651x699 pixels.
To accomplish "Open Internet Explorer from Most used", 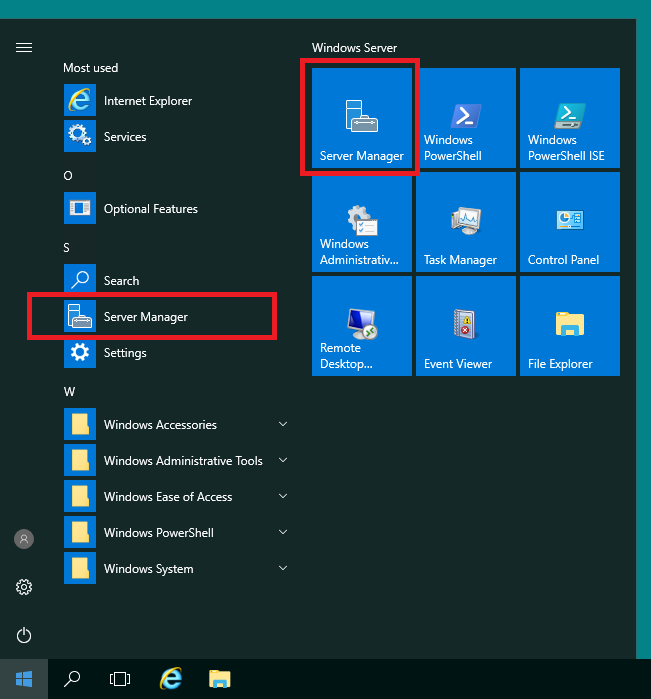I will click(x=175, y=100).
